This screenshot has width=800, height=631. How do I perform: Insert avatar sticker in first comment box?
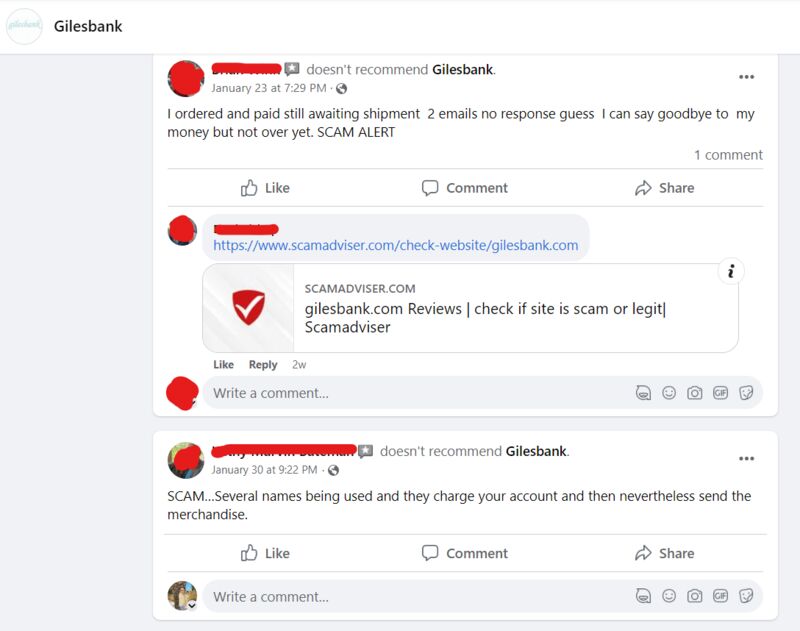click(x=643, y=393)
